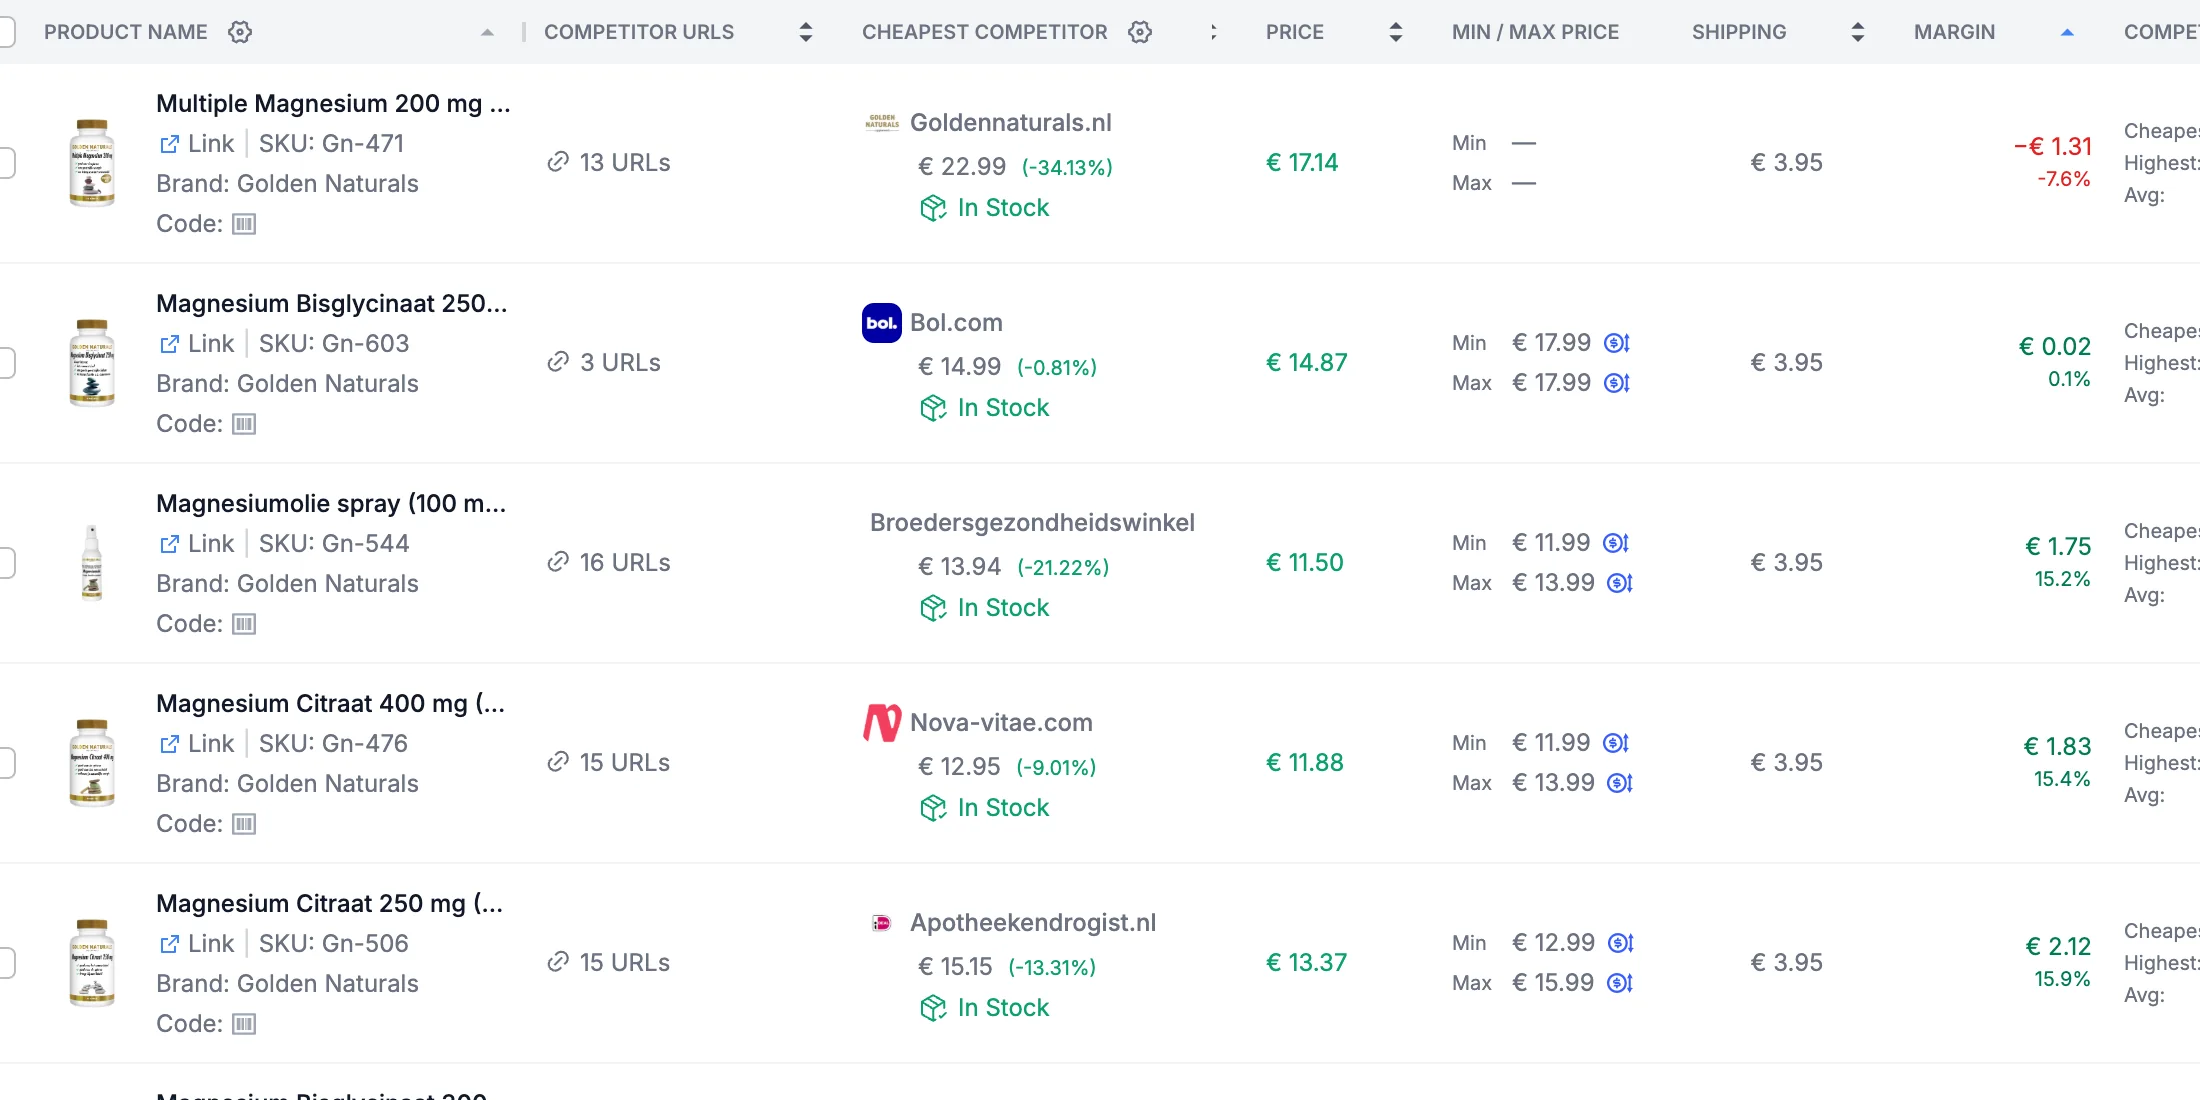Click the Bol.com logo icon
Image resolution: width=2200 pixels, height=1100 pixels.
pos(882,323)
